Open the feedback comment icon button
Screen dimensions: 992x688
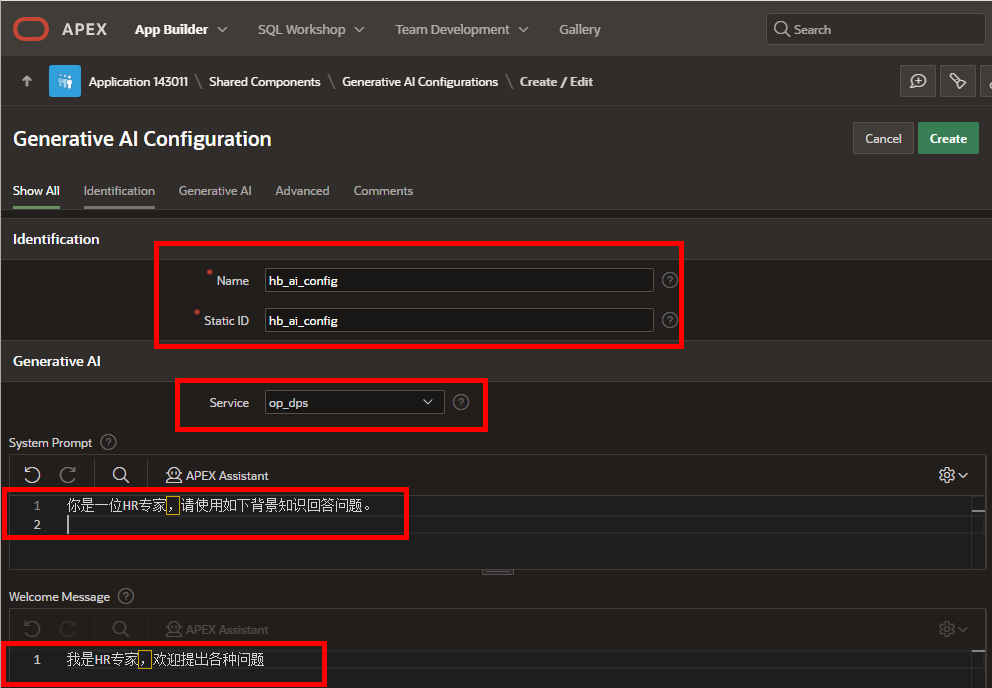coord(917,81)
